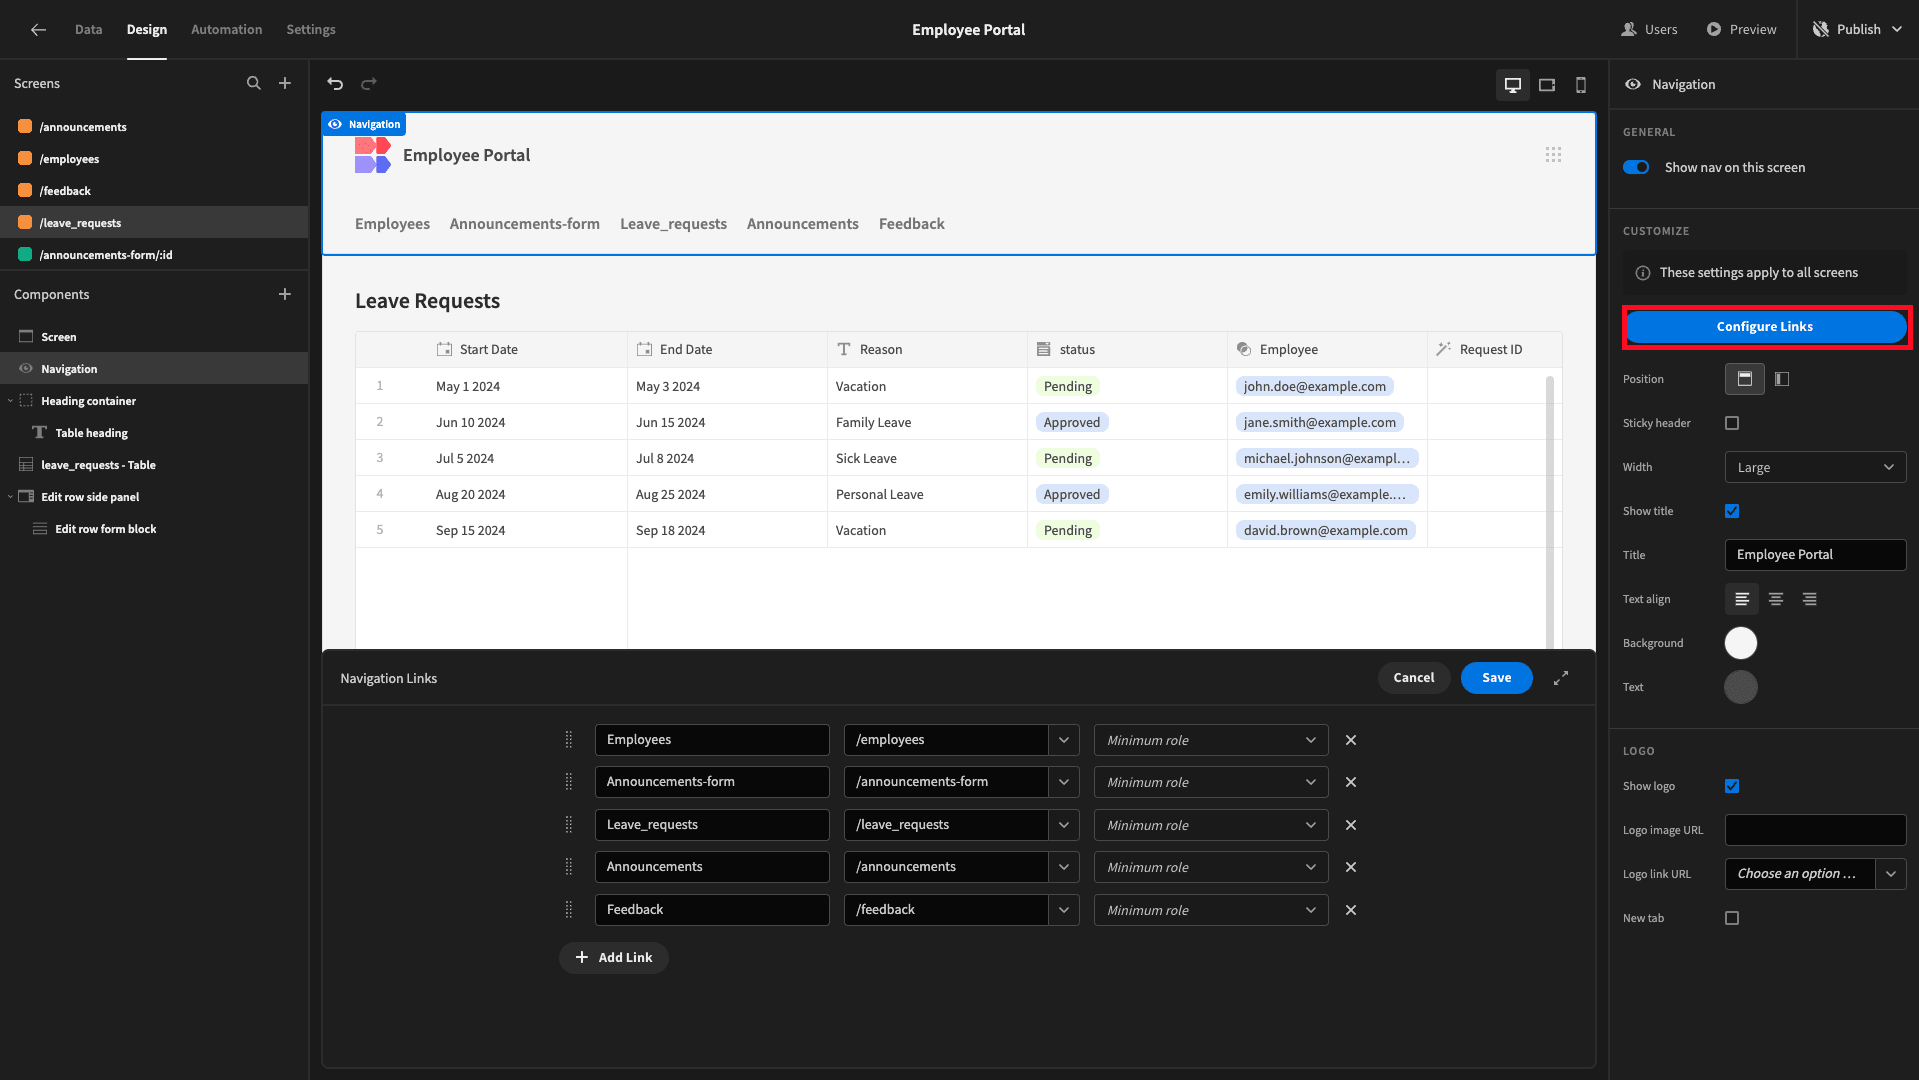Open the Preview button

click(1742, 29)
